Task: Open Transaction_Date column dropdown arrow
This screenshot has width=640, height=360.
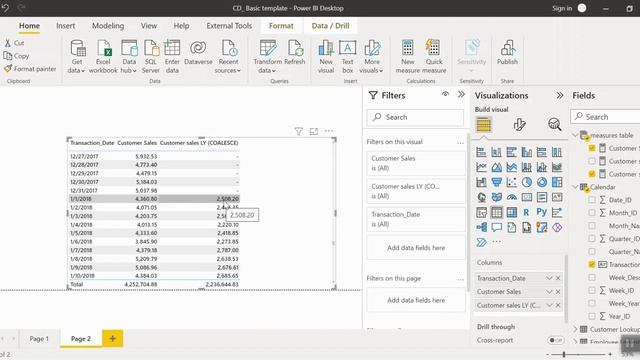Action: 549,278
